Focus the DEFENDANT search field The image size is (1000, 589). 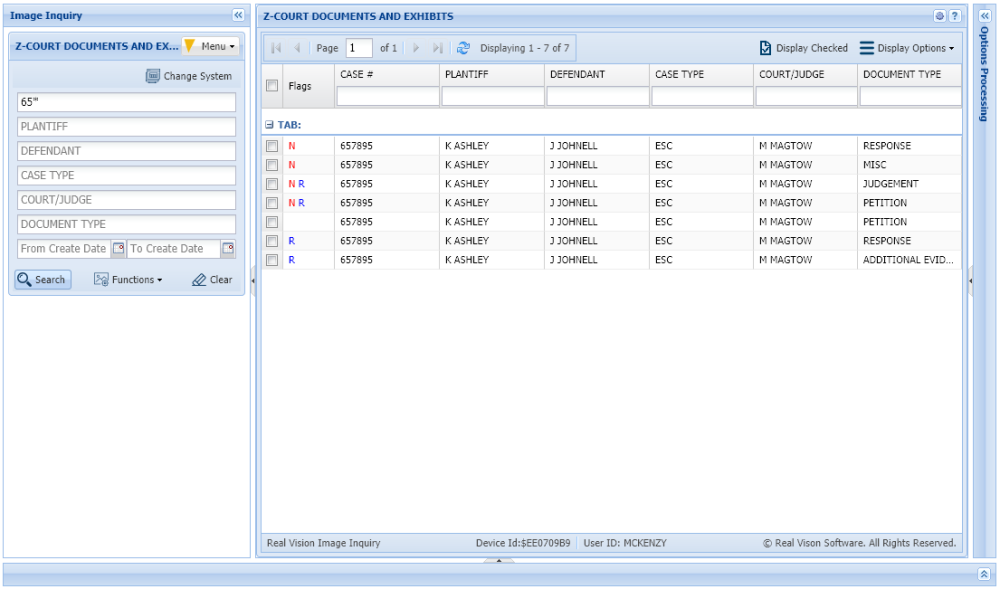pyautogui.click(x=126, y=151)
